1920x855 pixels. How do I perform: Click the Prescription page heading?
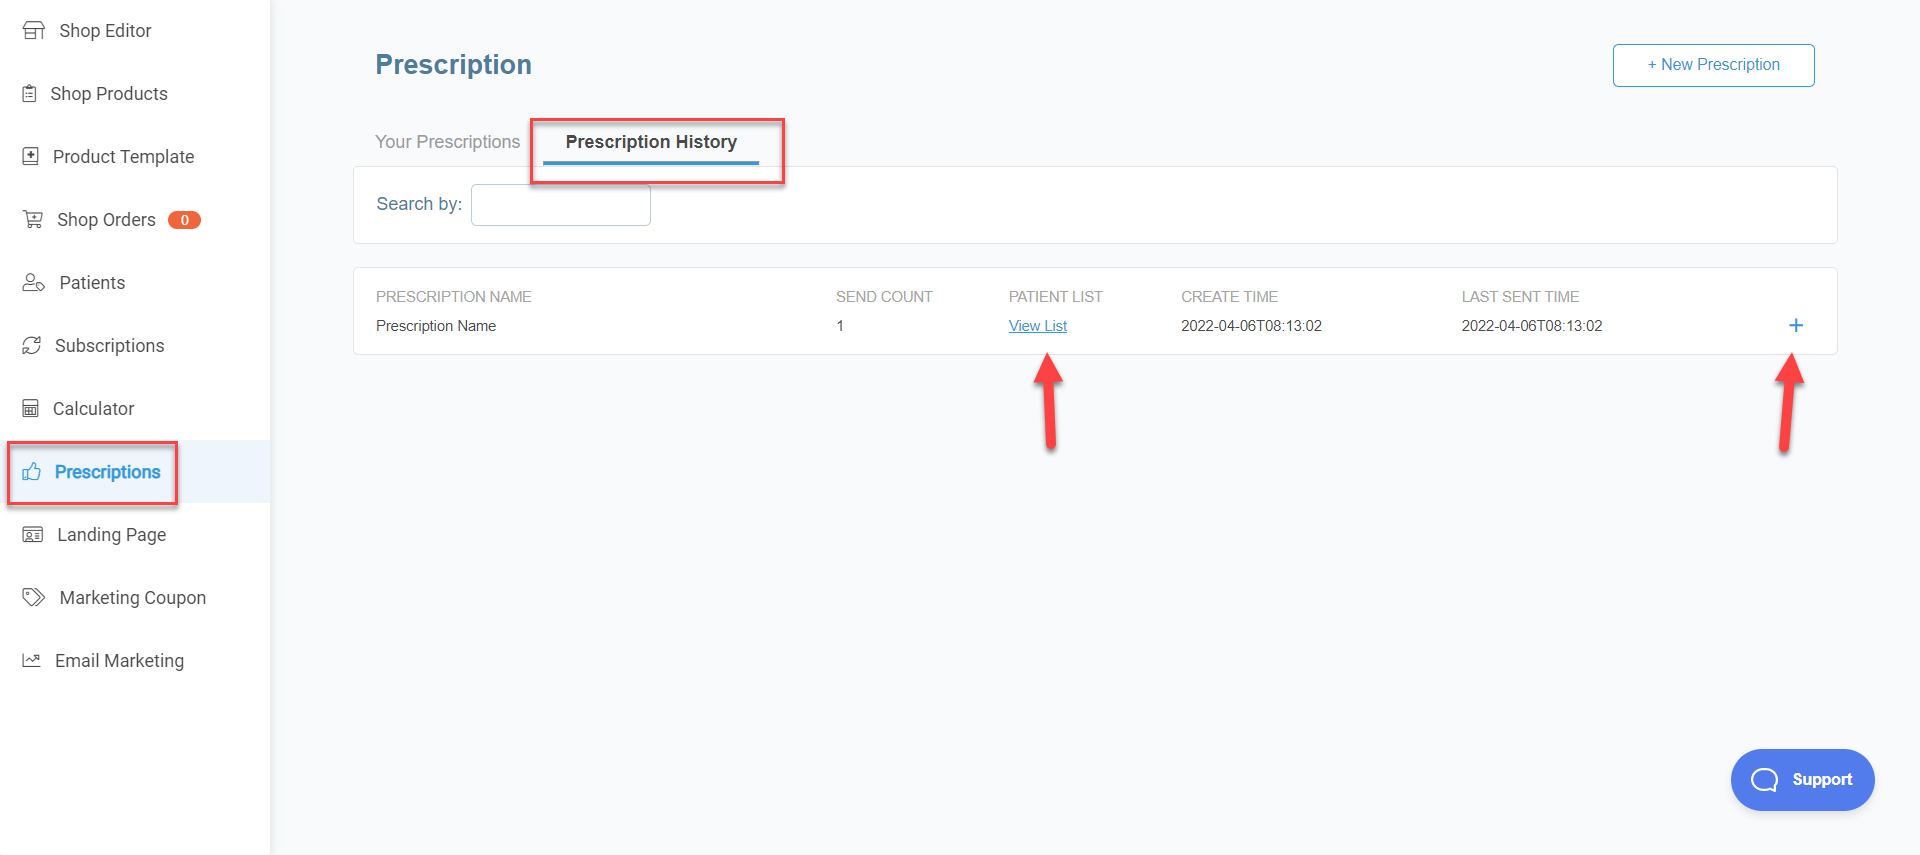click(x=453, y=65)
